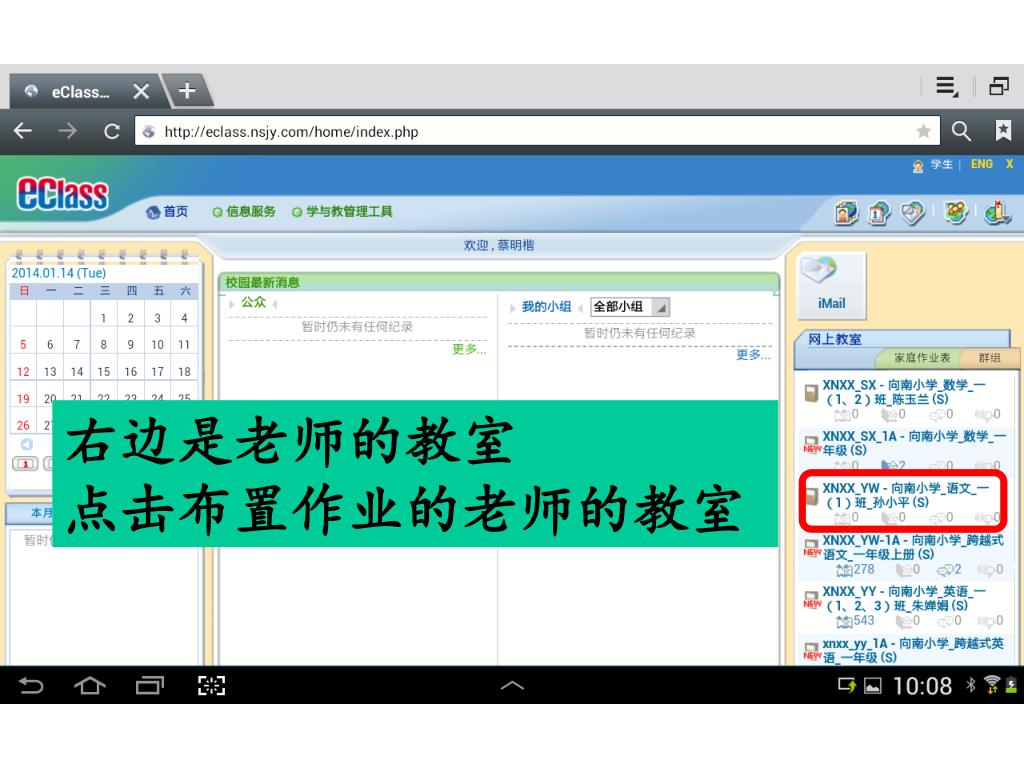Select calendar date 14

coord(77,372)
